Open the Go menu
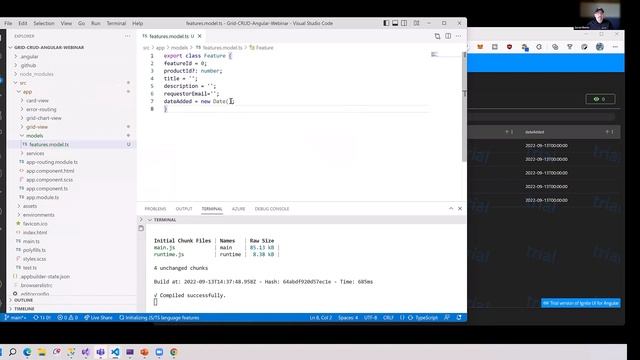This screenshot has height=360, width=640. [82, 23]
